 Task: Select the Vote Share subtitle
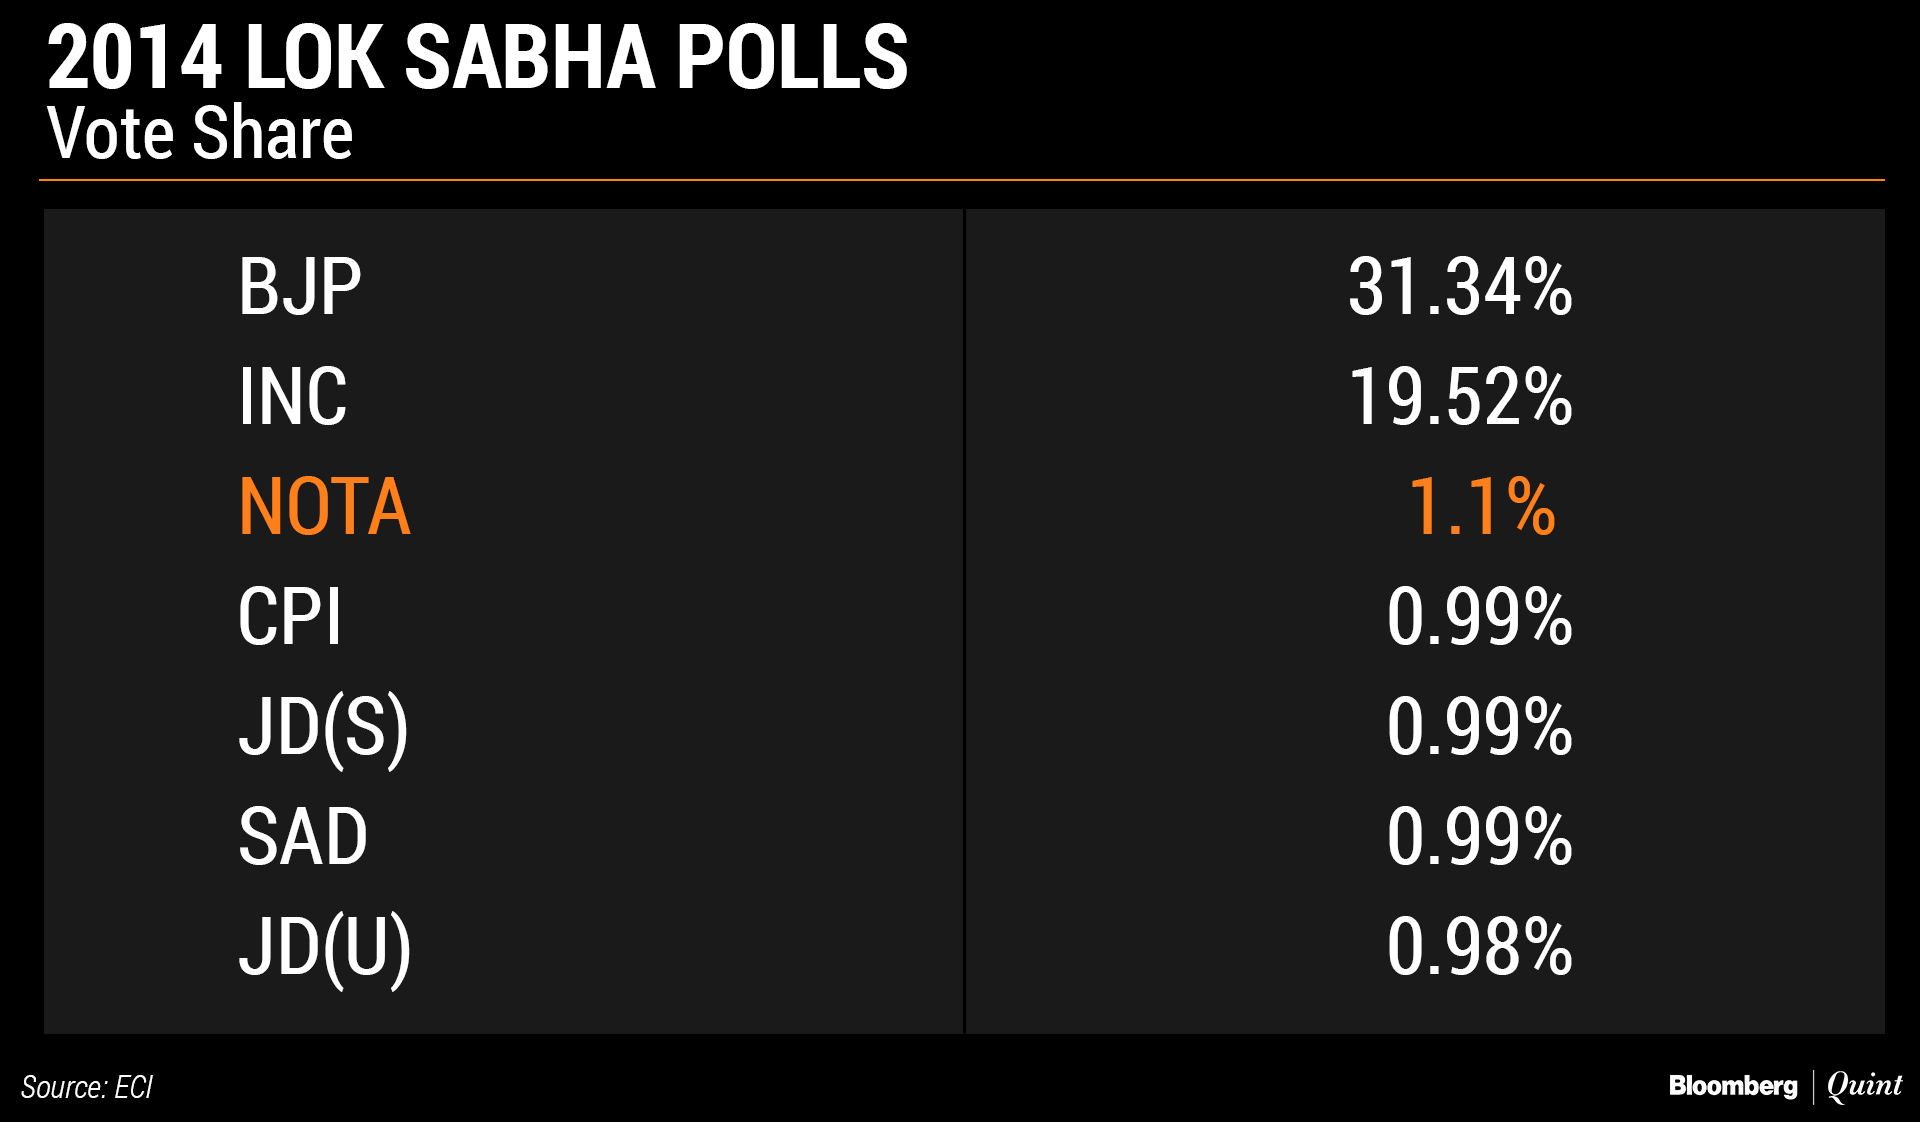pos(200,133)
